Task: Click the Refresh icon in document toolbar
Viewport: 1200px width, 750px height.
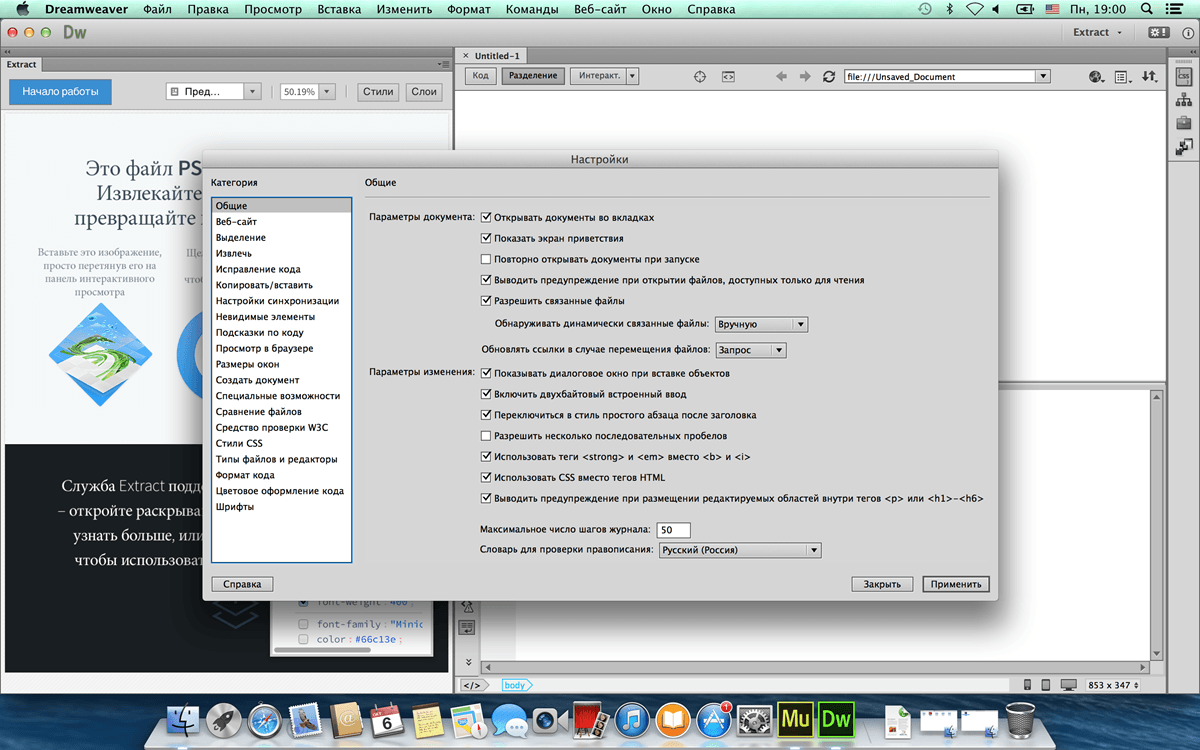Action: point(828,76)
